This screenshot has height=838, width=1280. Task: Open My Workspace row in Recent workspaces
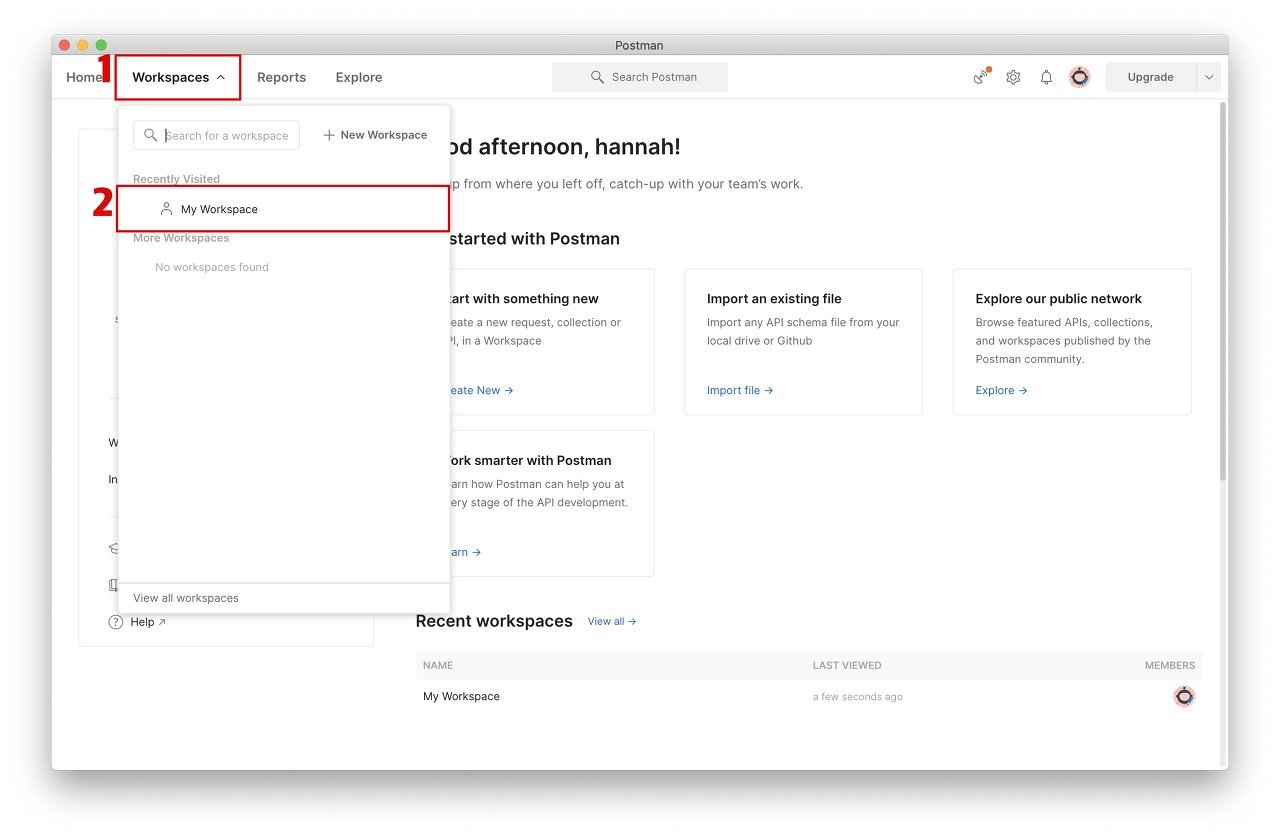tap(809, 696)
